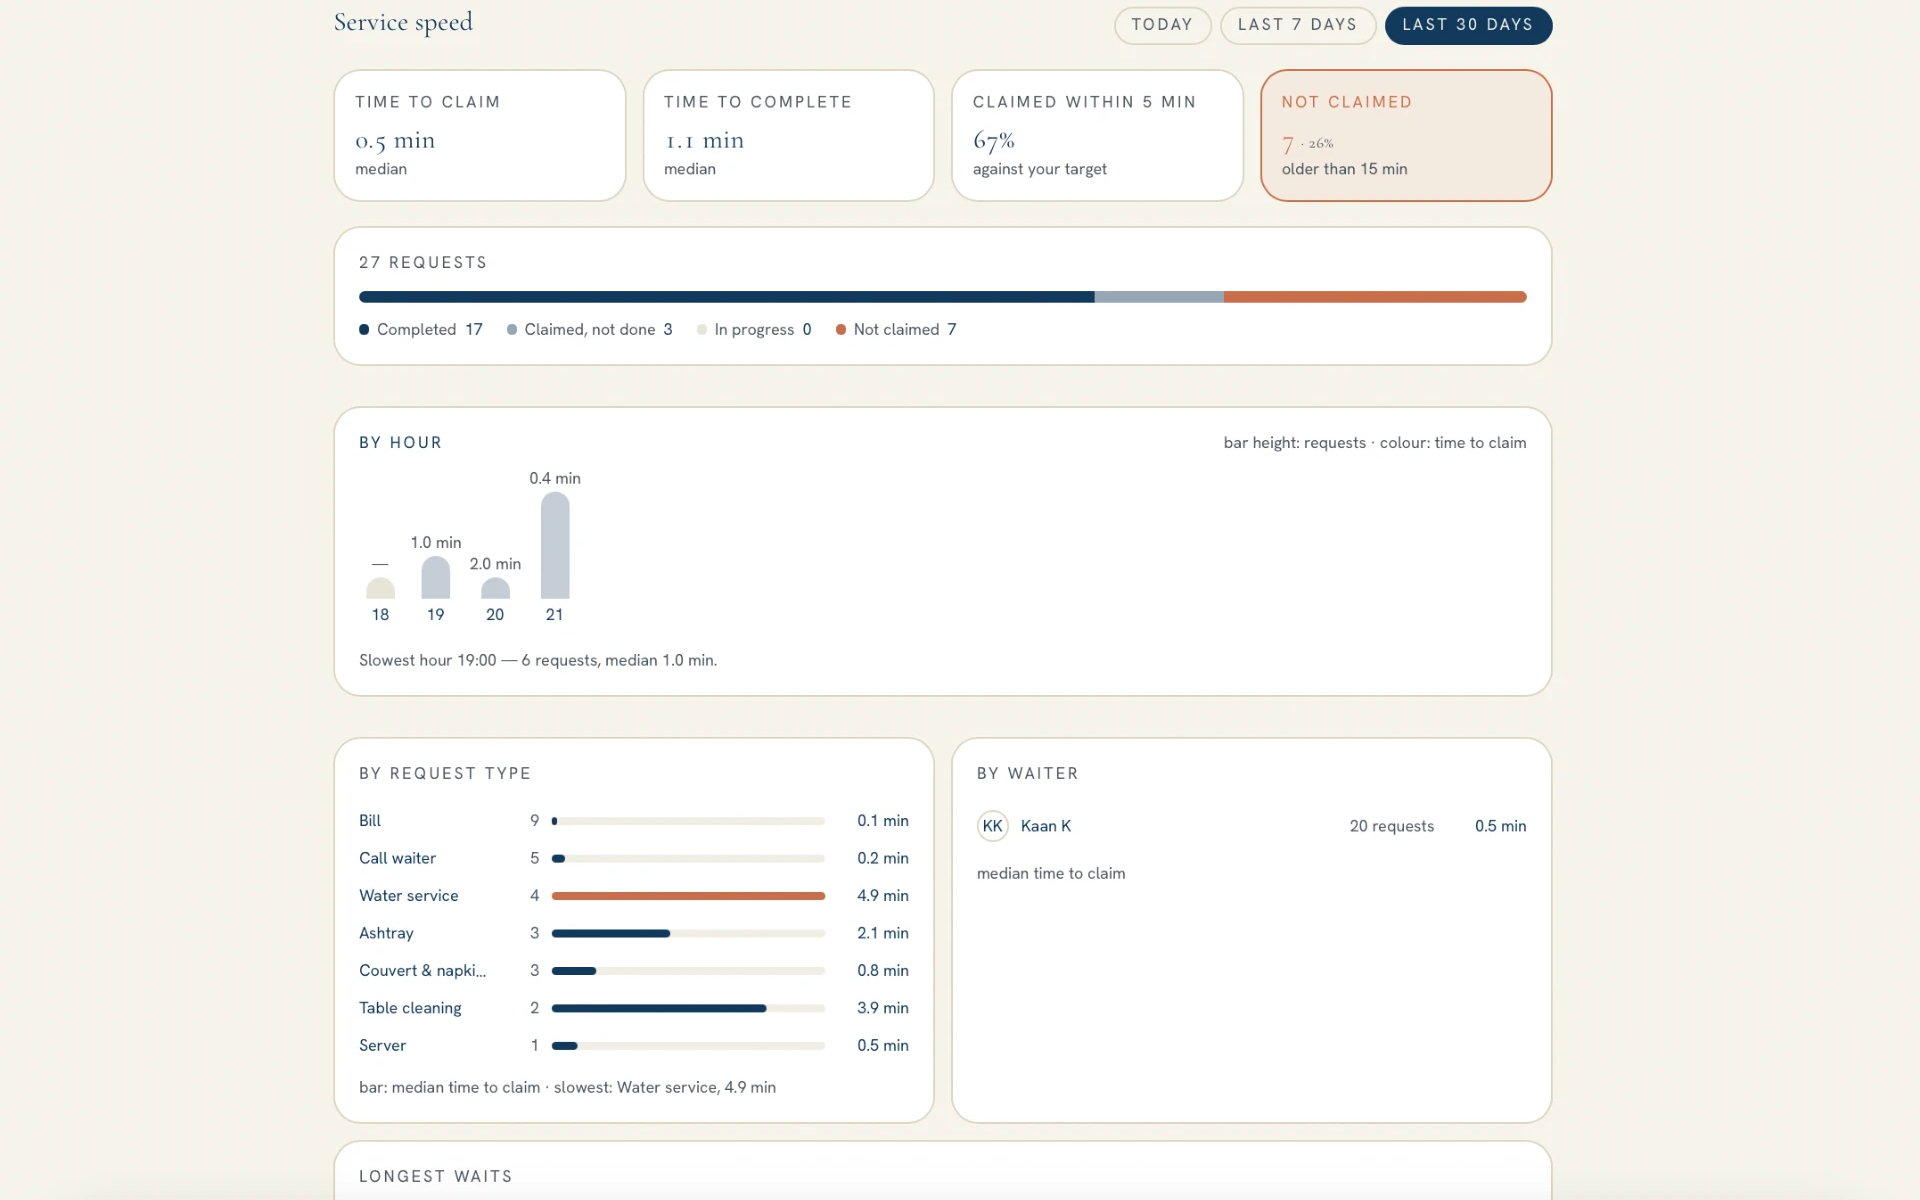Open the Time to Complete card

[788, 135]
